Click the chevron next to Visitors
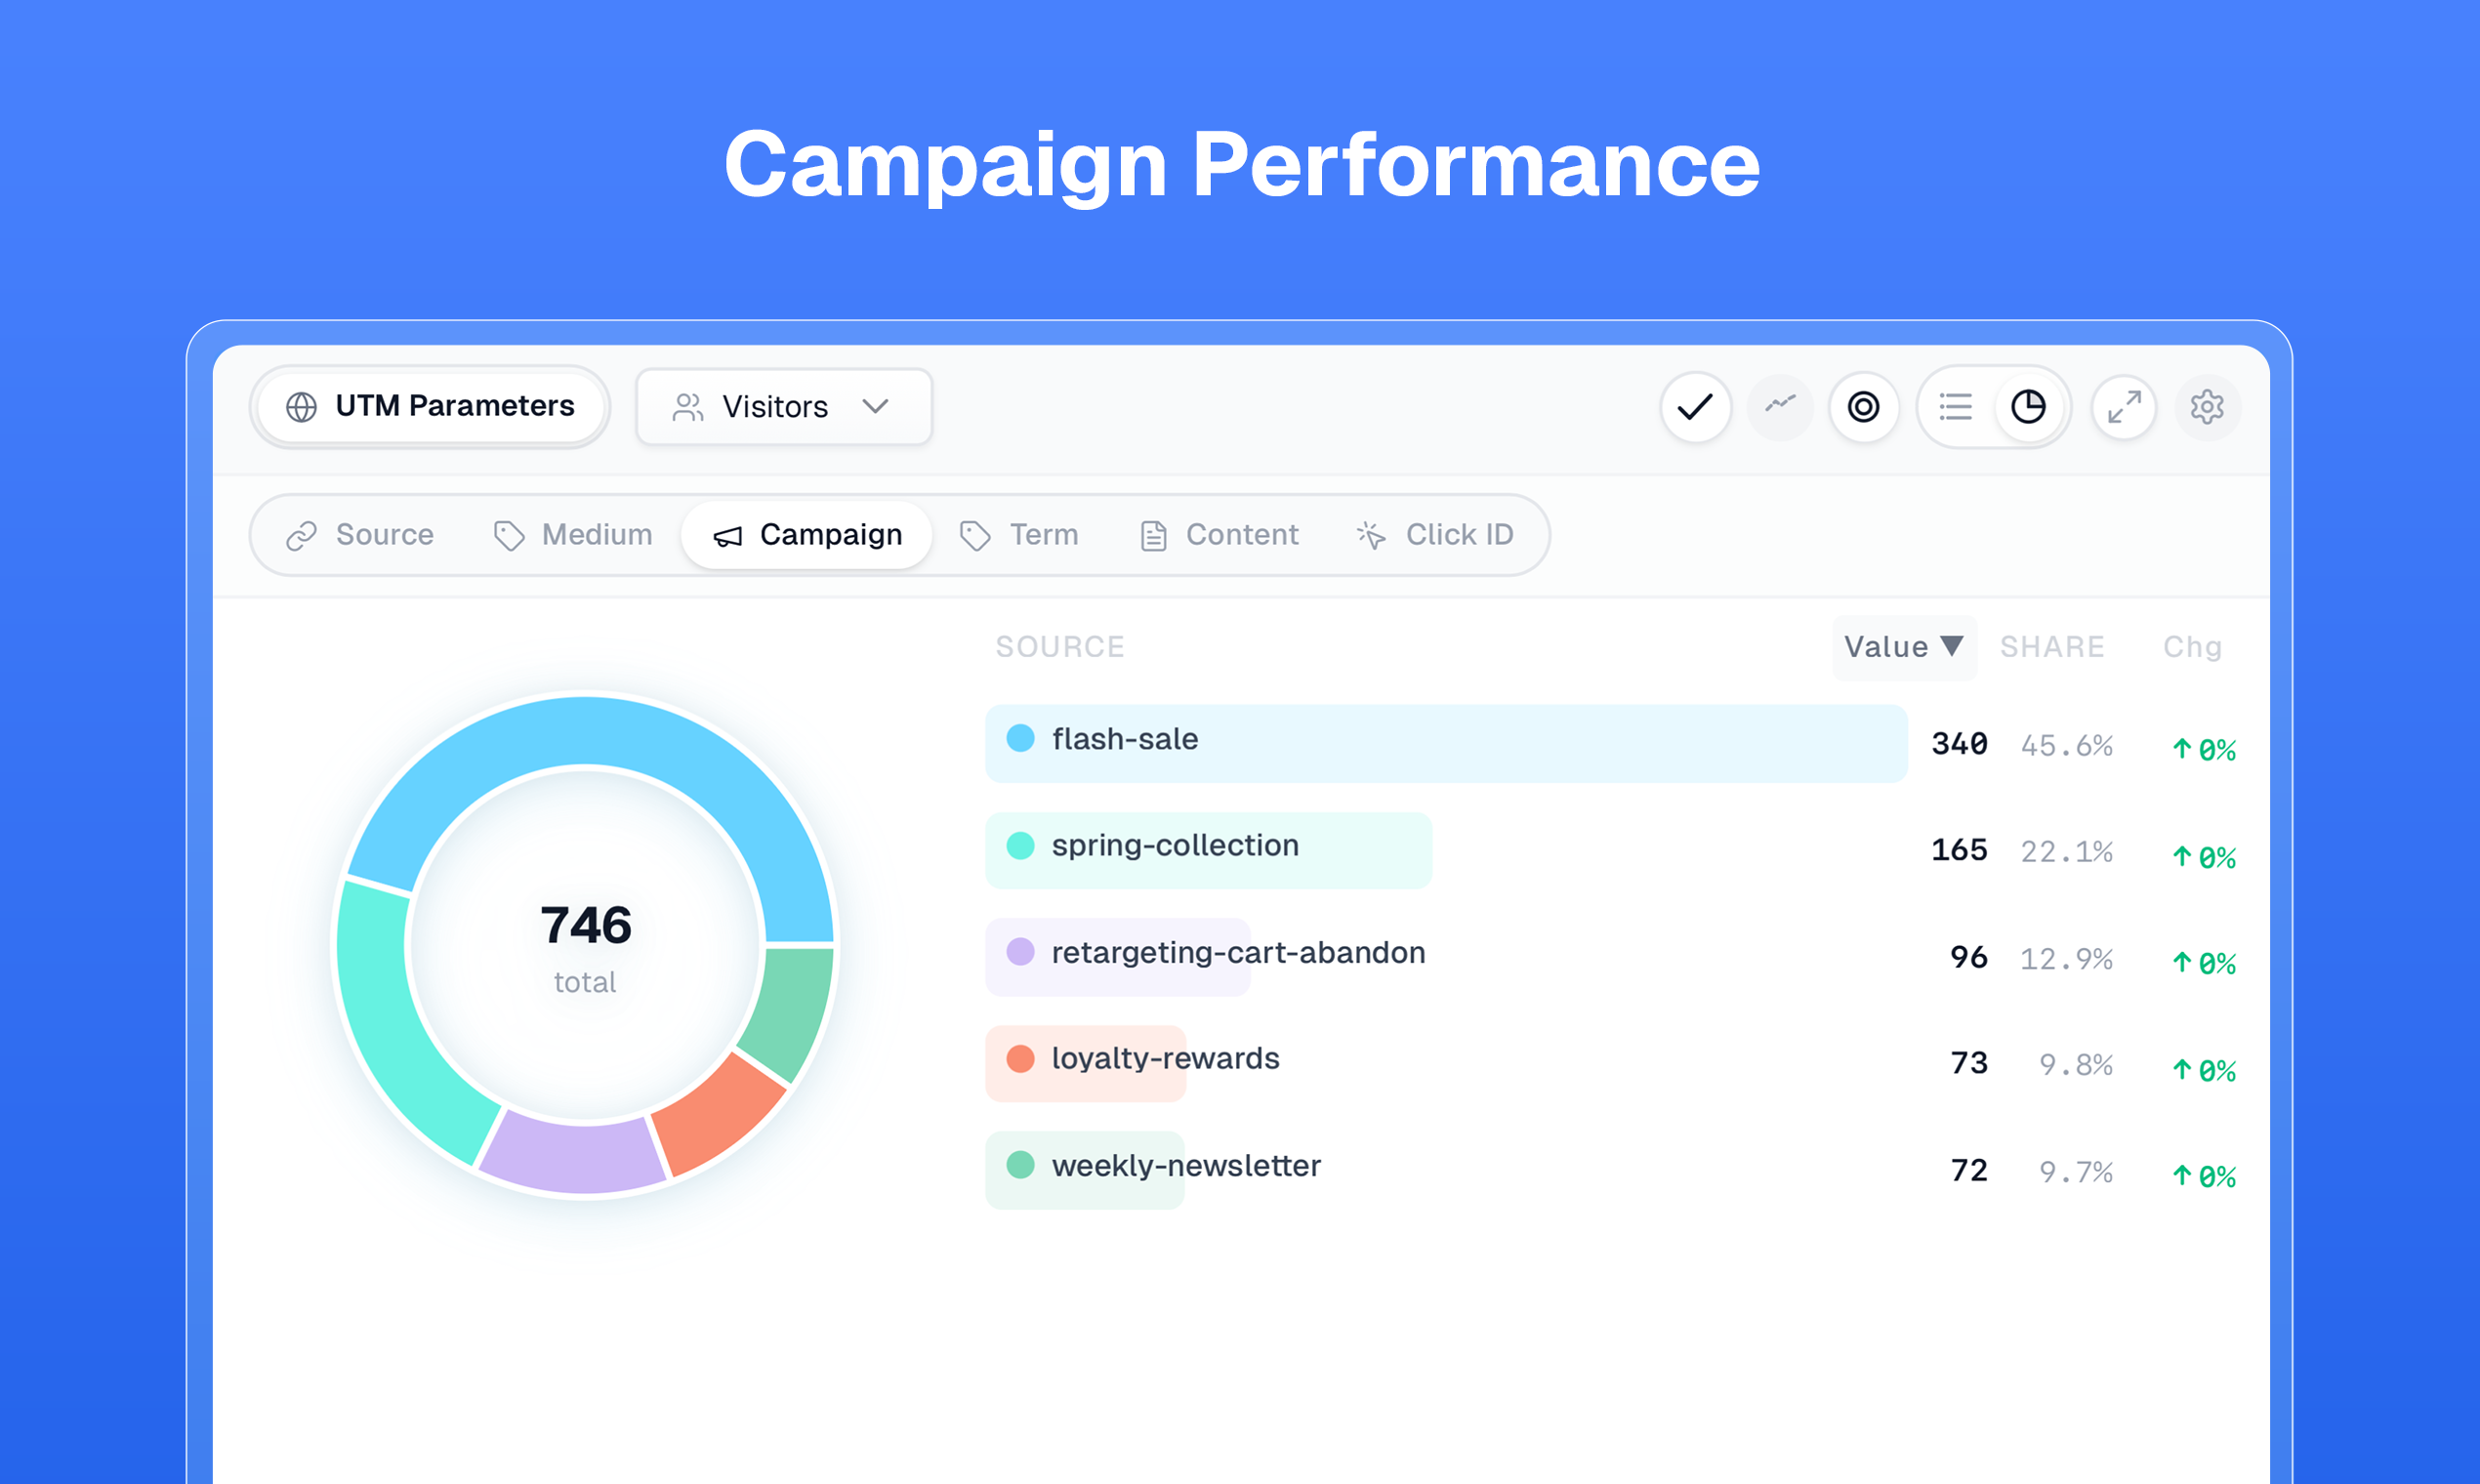Screen dimensions: 2480x1484 tap(875, 407)
